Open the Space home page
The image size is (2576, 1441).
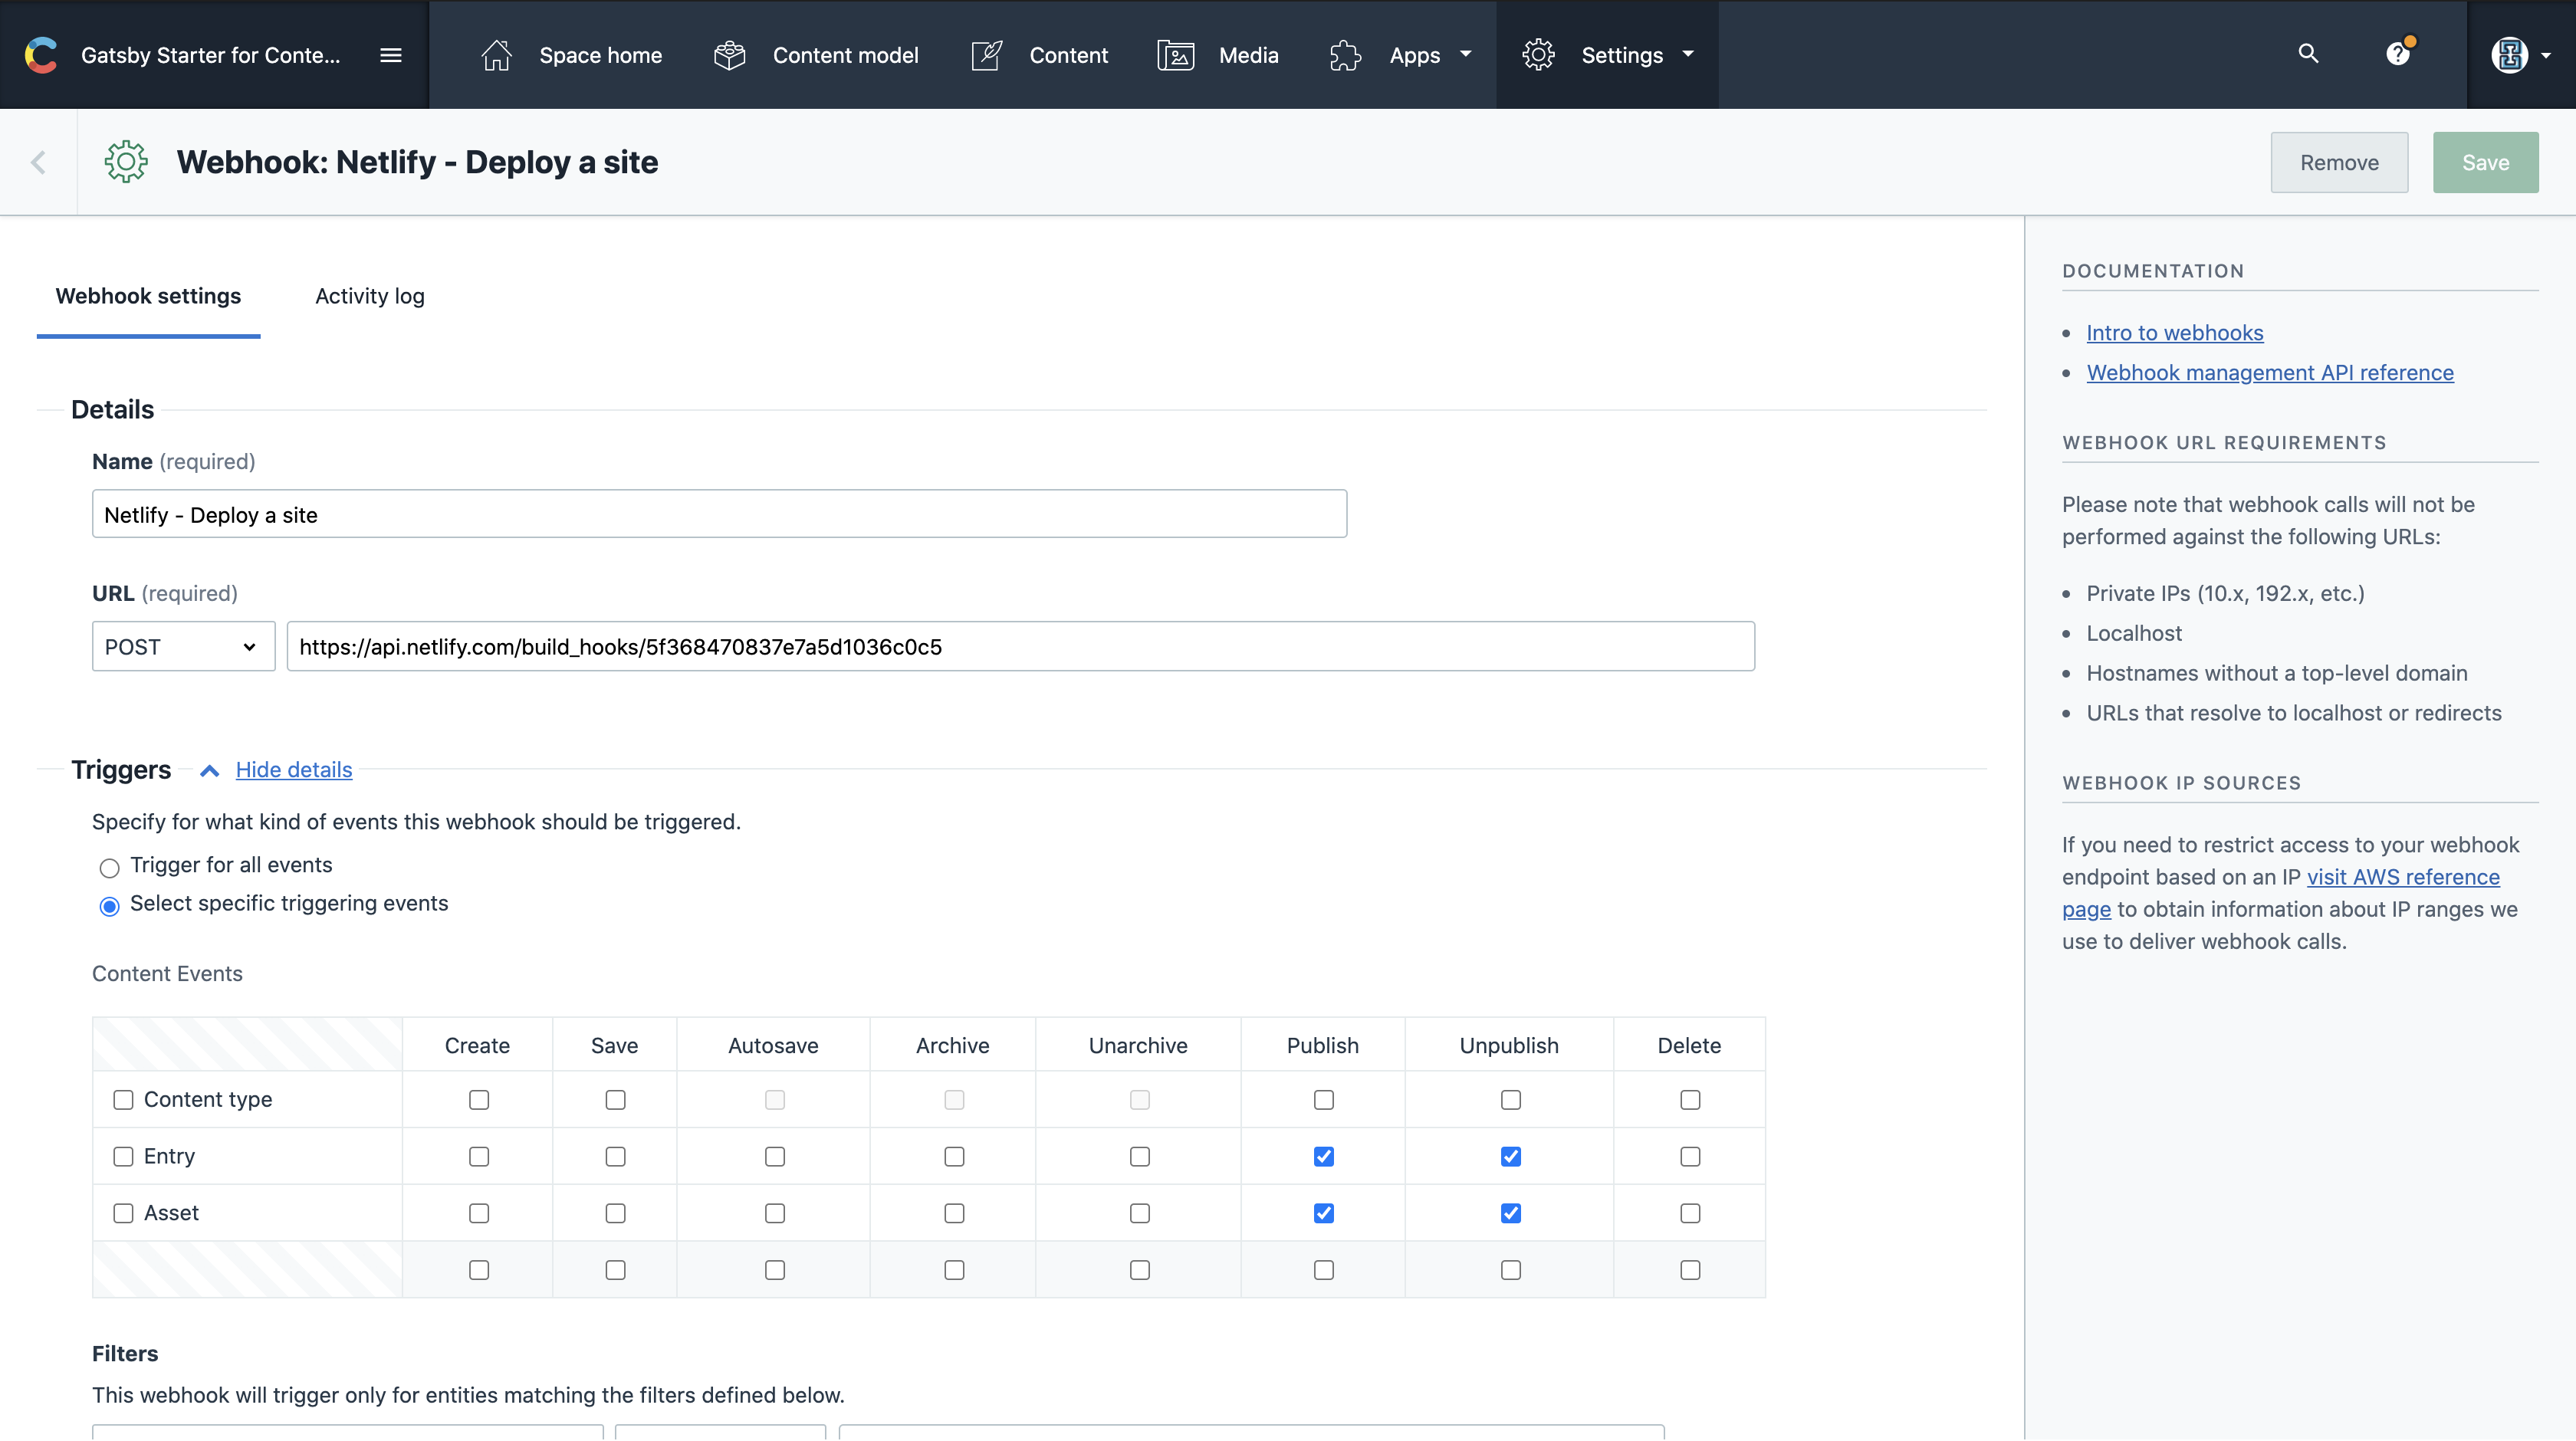pyautogui.click(x=600, y=55)
